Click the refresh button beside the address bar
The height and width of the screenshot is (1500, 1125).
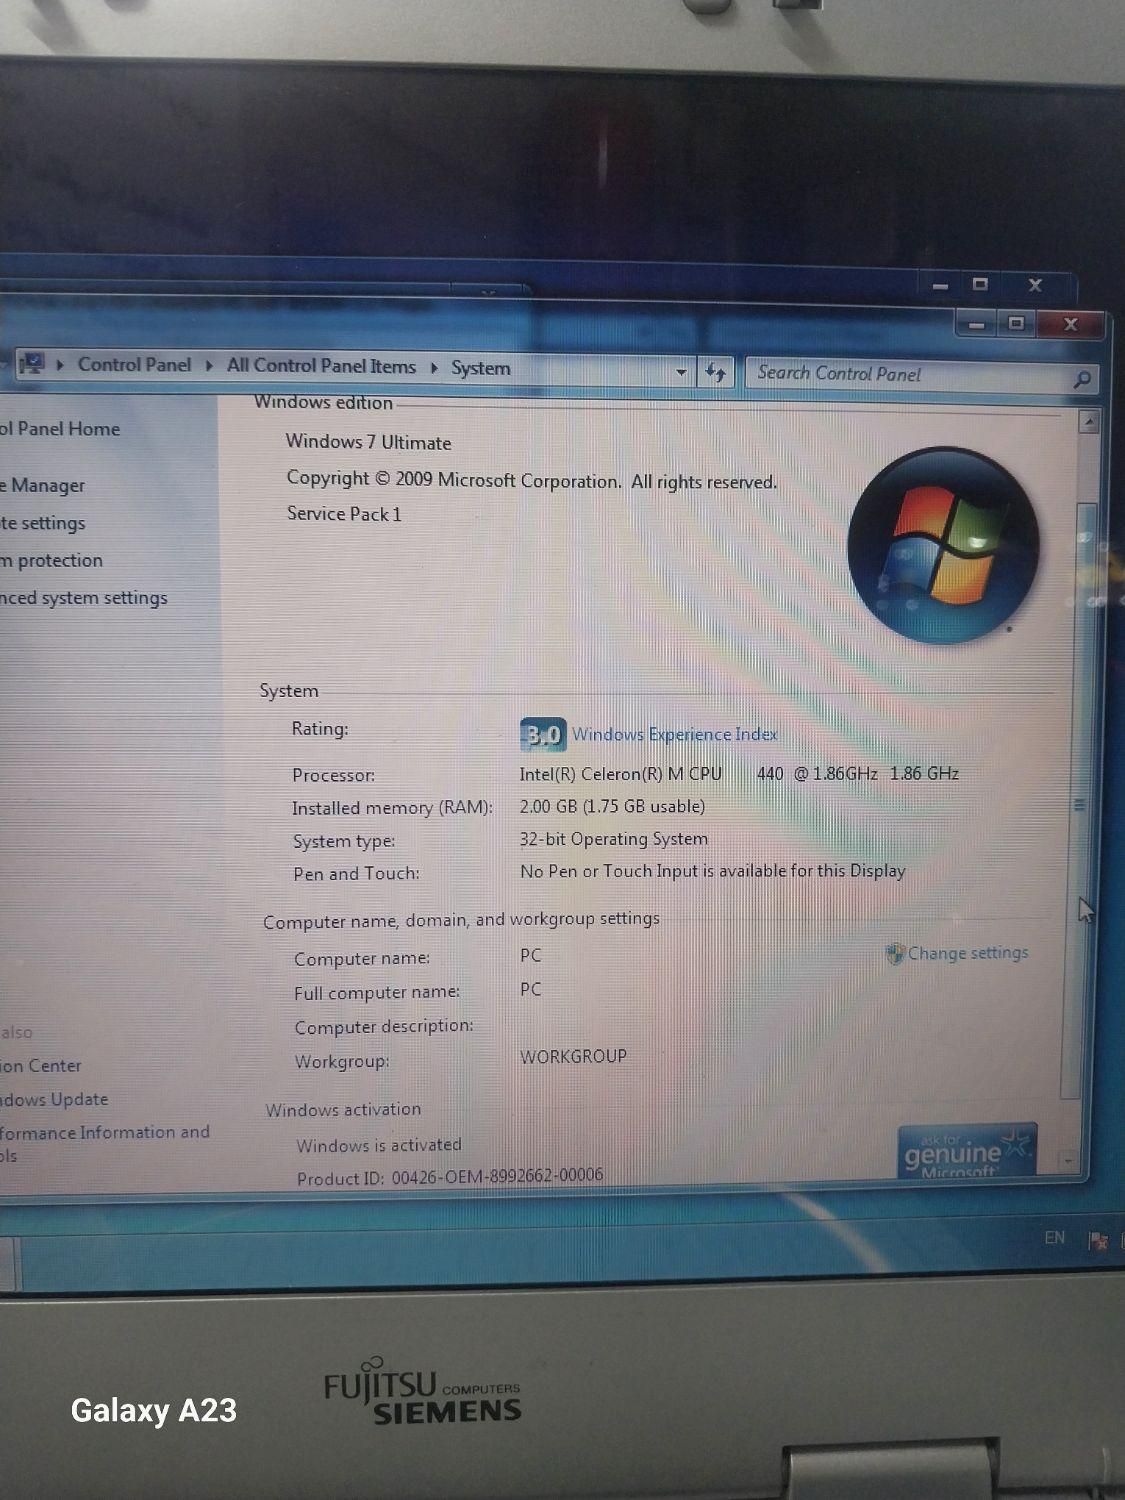tap(715, 372)
